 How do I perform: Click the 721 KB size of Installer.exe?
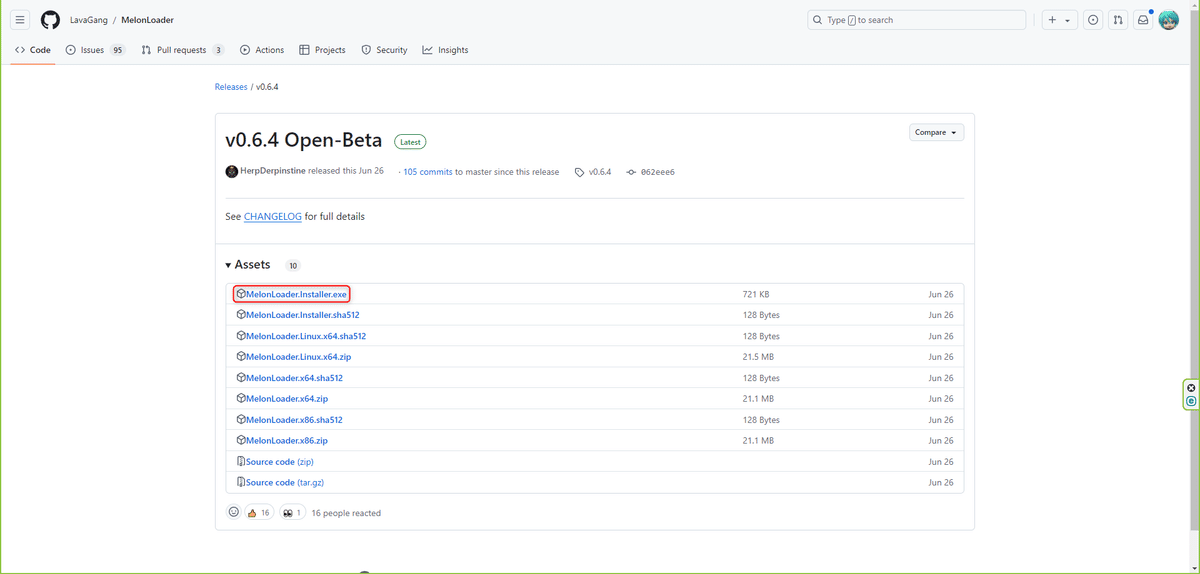tap(756, 294)
